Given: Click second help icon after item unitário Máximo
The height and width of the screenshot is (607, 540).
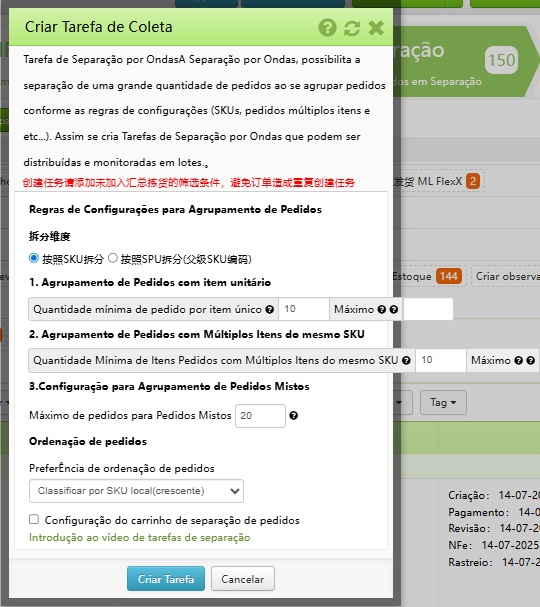Looking at the screenshot, I should pos(394,309).
